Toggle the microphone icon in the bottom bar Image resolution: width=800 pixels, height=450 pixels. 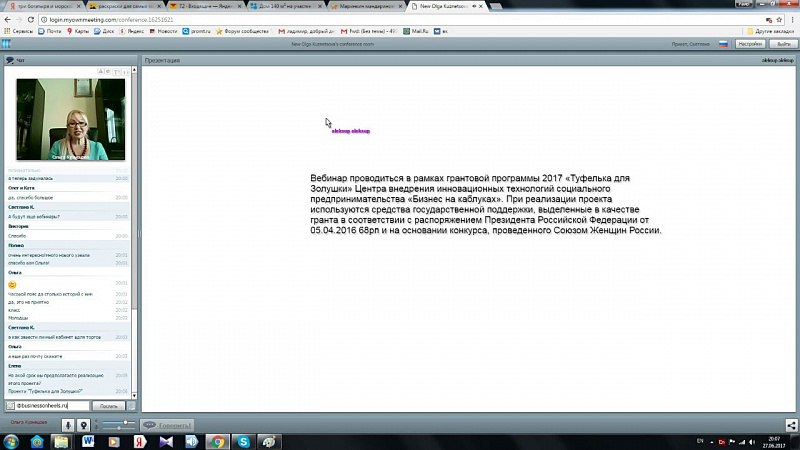point(70,425)
